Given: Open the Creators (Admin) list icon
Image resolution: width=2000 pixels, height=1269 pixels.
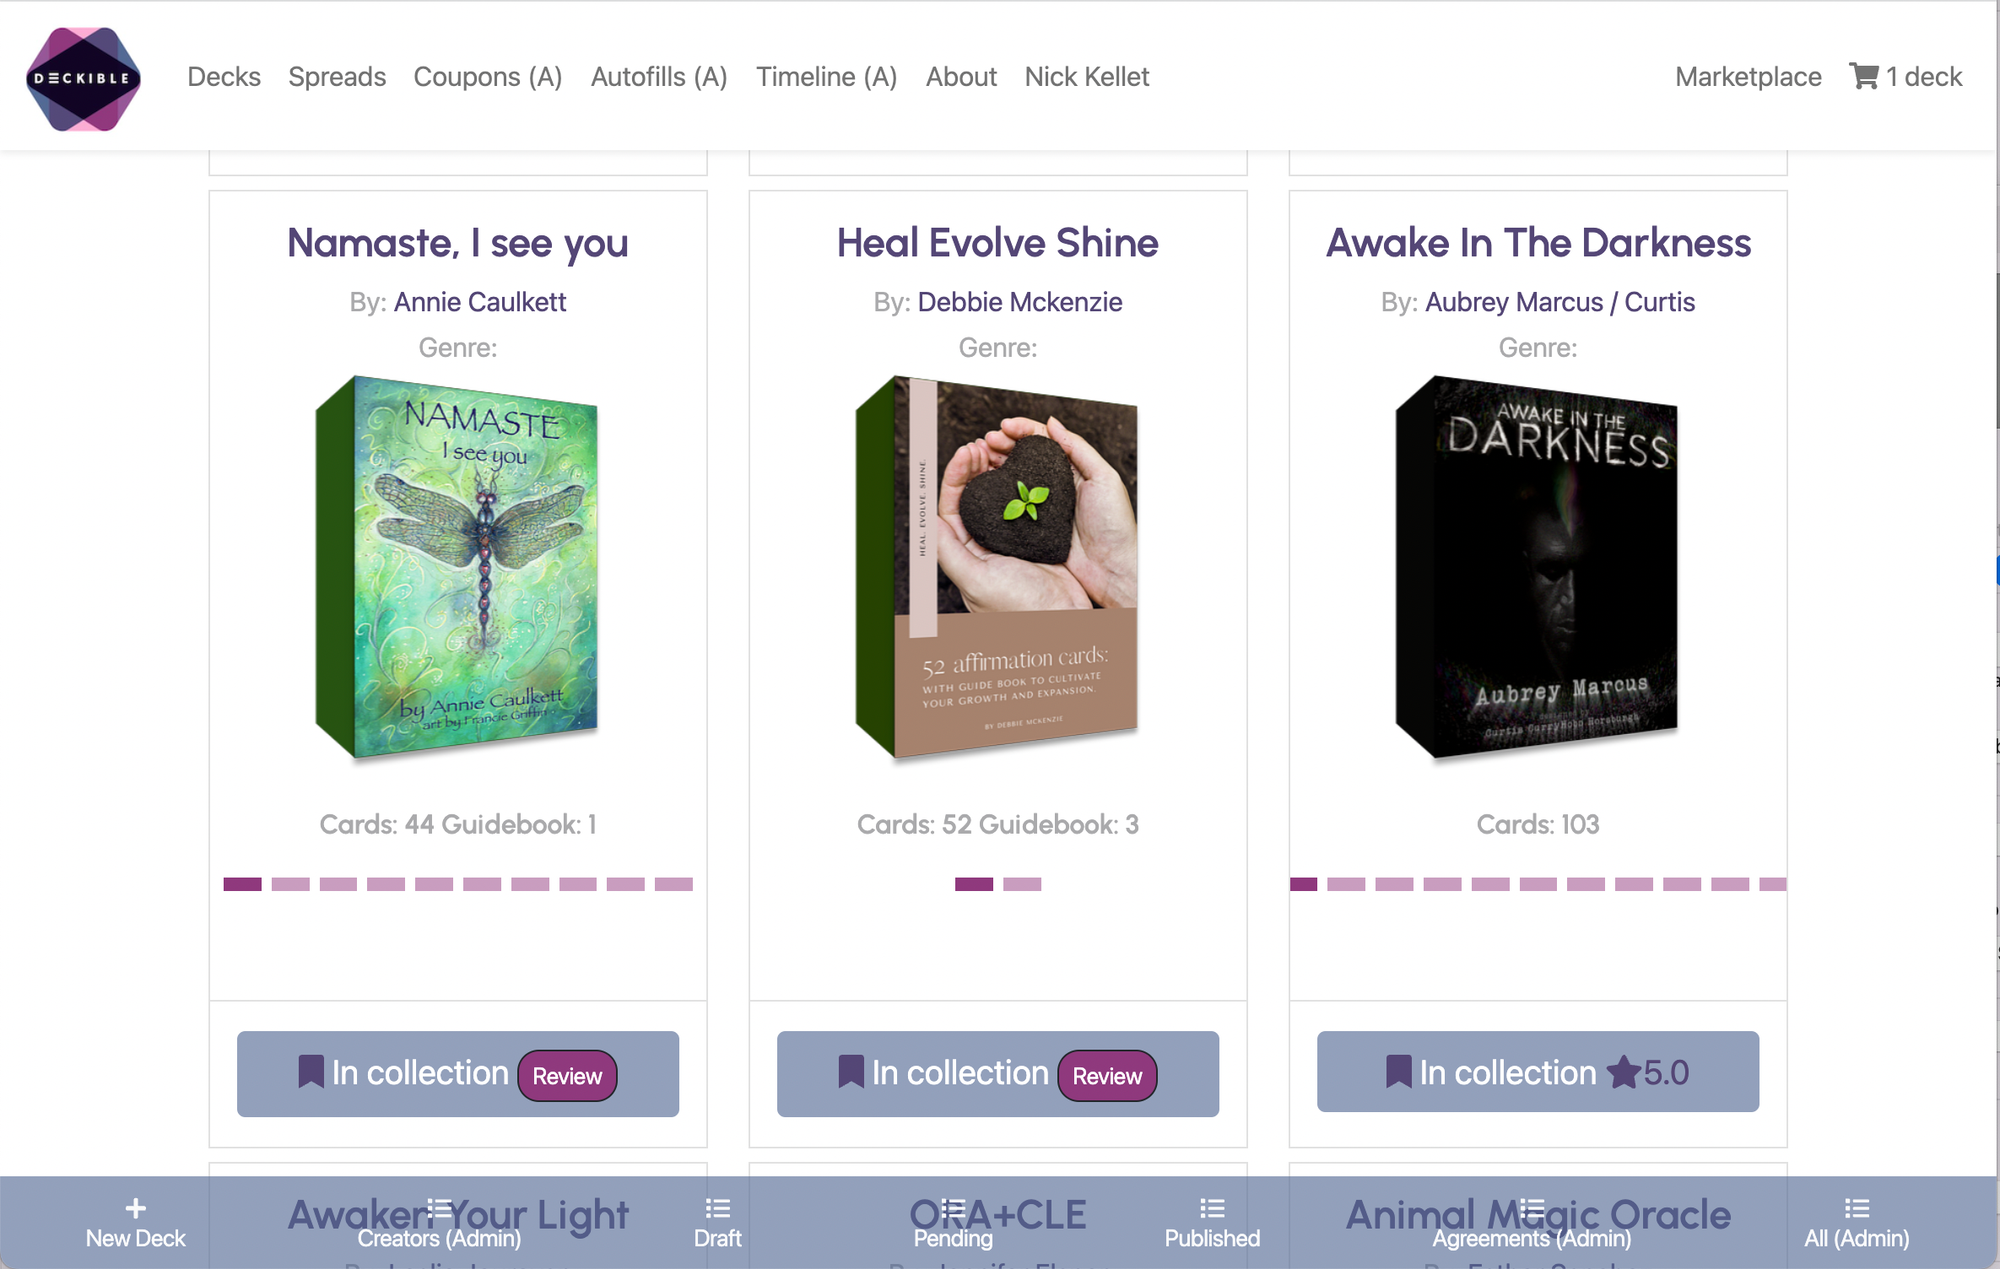Looking at the screenshot, I should click(x=439, y=1208).
